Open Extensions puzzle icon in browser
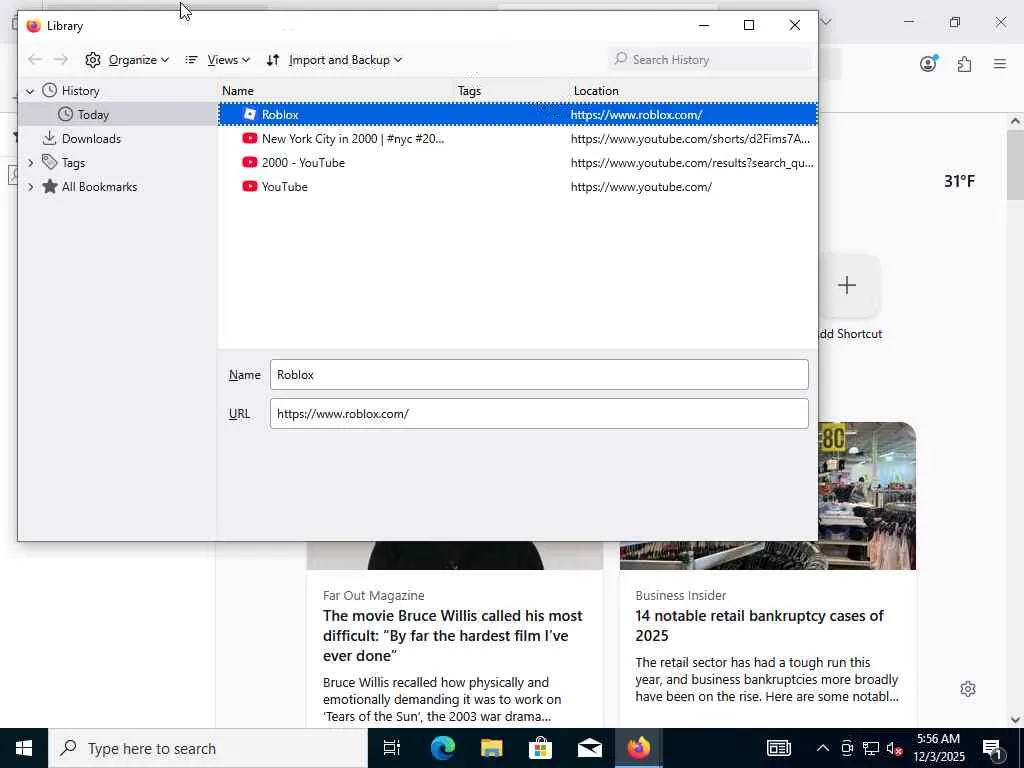The width and height of the screenshot is (1024, 768). pos(964,64)
